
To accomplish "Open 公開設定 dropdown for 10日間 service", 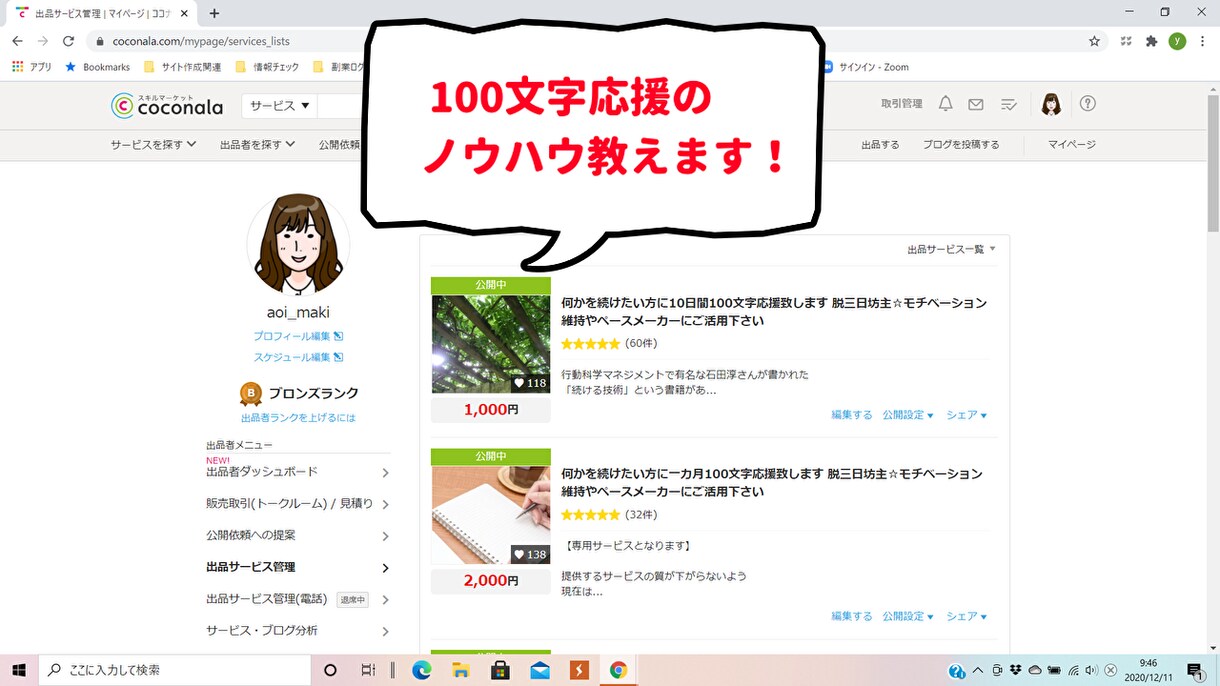I will (908, 415).
